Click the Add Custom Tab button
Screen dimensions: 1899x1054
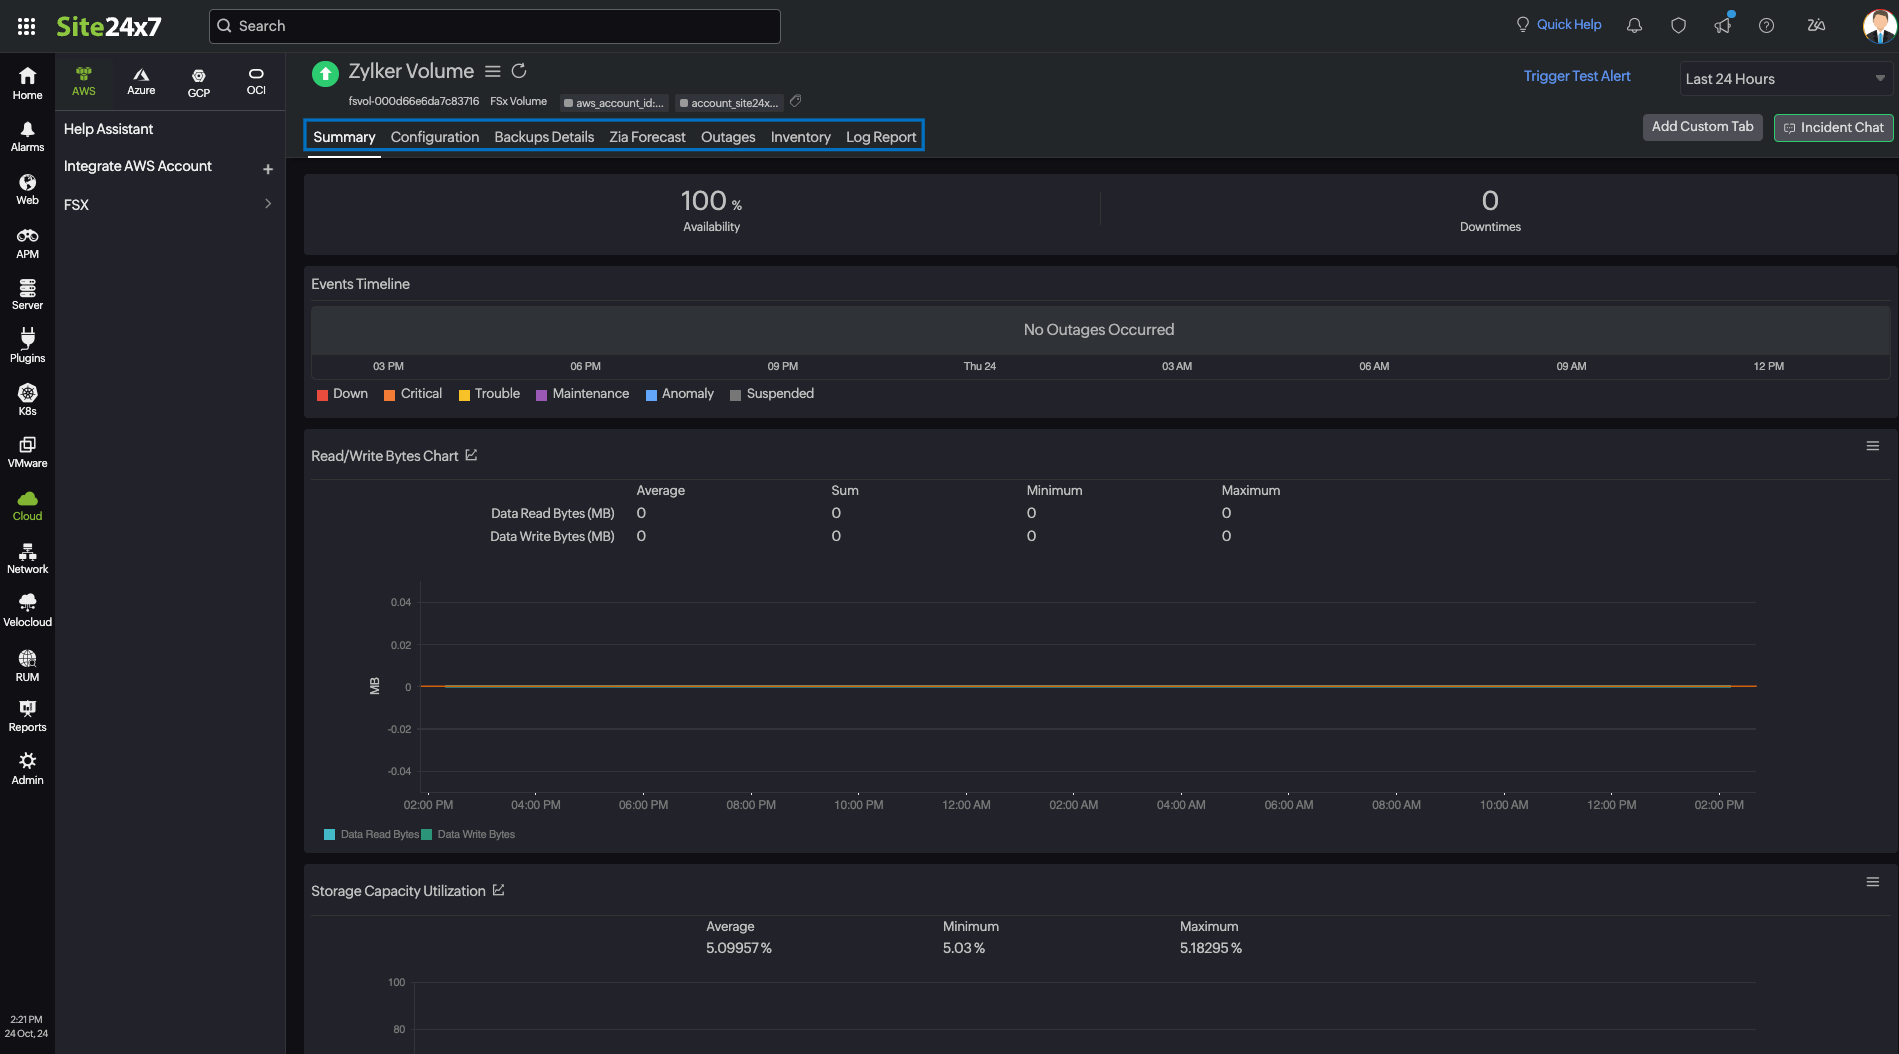1702,127
